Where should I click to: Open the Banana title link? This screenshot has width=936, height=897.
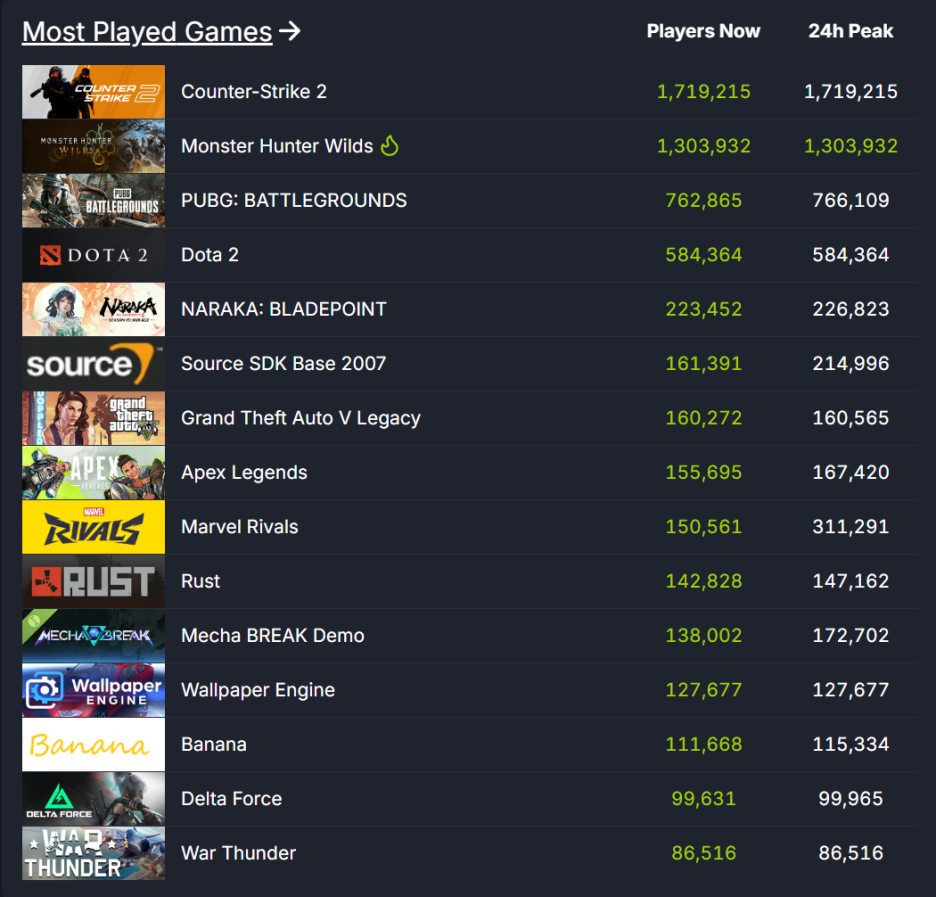pos(214,744)
